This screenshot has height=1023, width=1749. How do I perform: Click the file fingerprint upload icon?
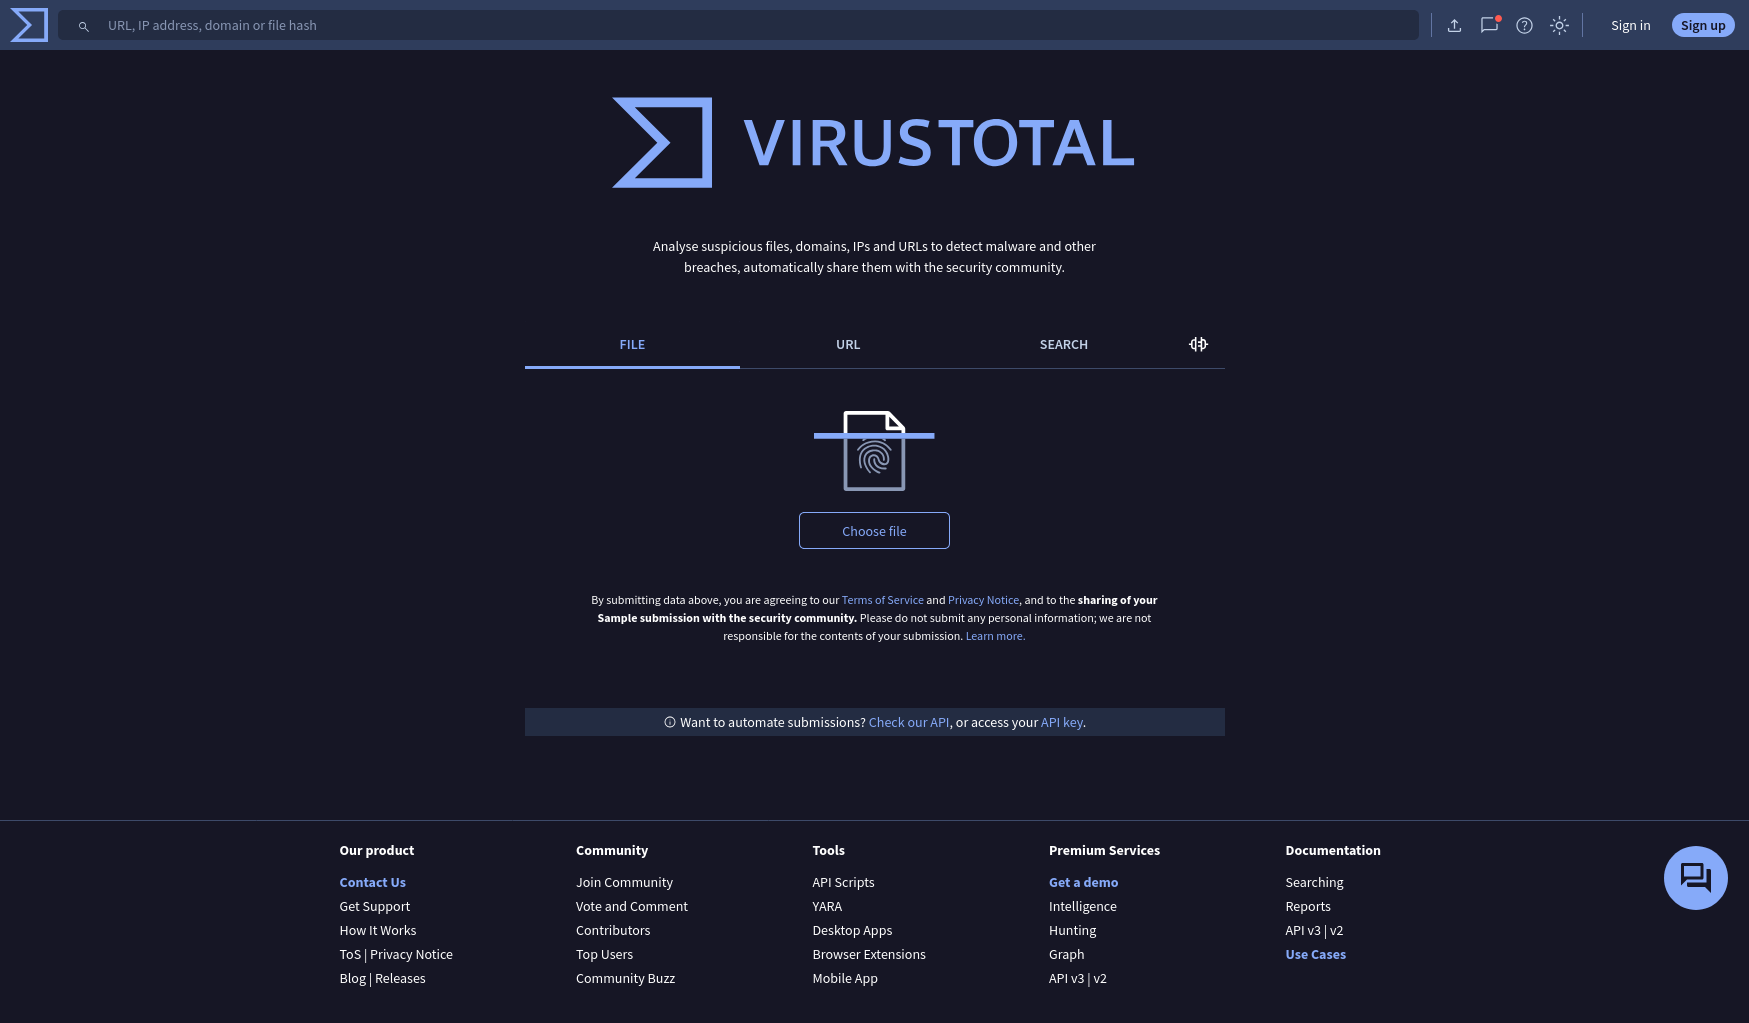point(874,450)
